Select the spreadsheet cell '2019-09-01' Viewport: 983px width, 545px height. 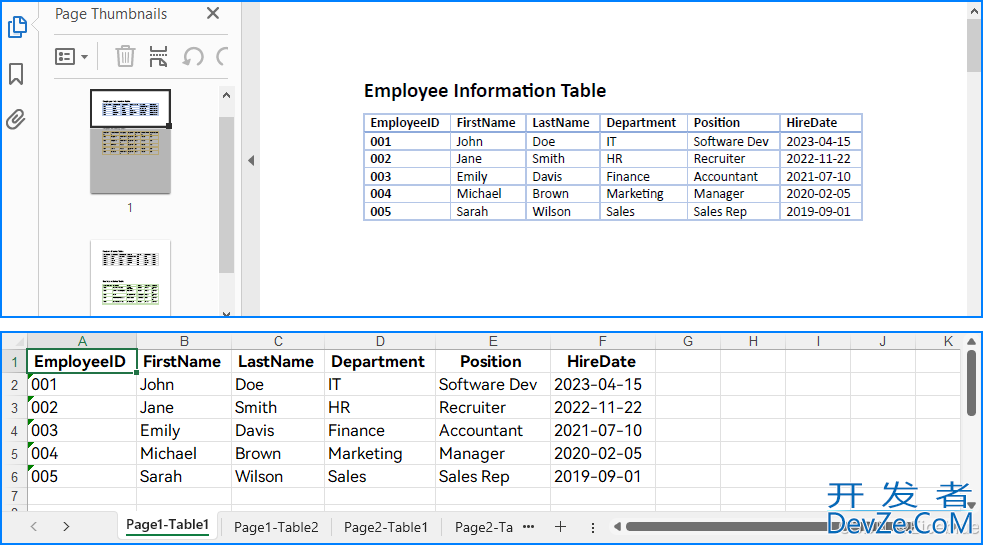[602, 477]
